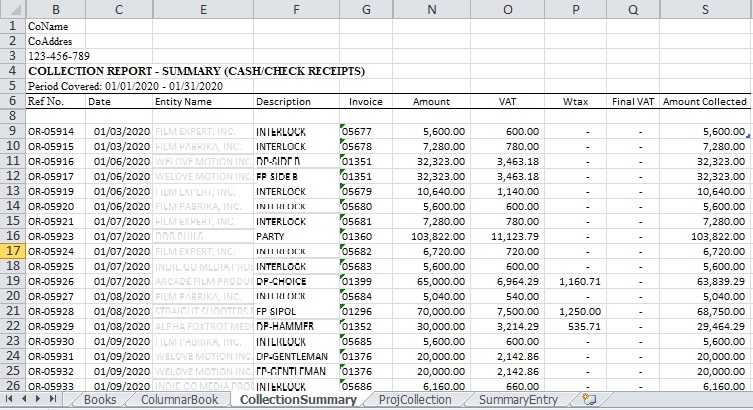Viewport: 753px width, 410px height.
Task: Click the 70,000.00 amount cell
Action: [x=431, y=311]
